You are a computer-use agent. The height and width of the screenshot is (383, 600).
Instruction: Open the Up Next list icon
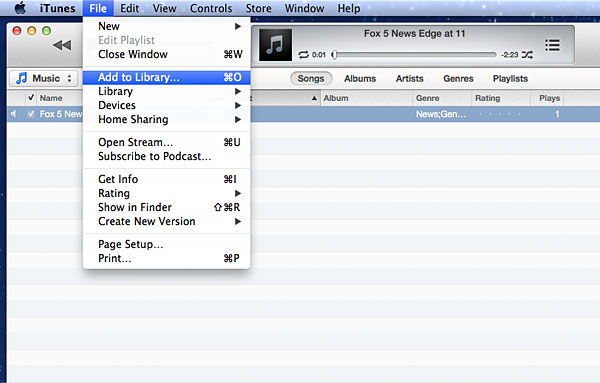552,45
